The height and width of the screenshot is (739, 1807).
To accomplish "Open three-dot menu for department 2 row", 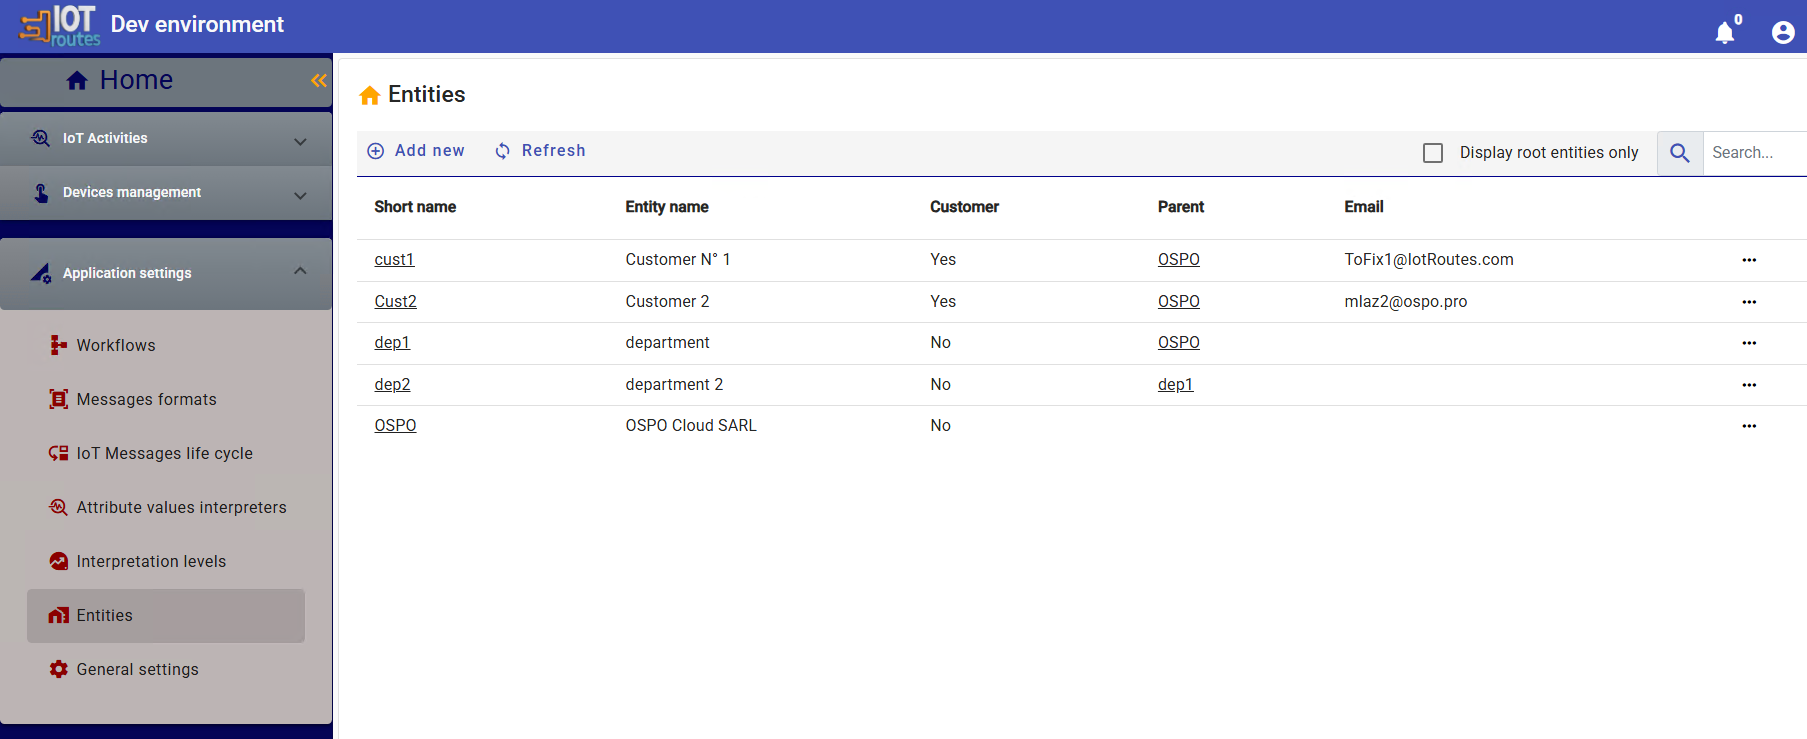I will pos(1748,385).
